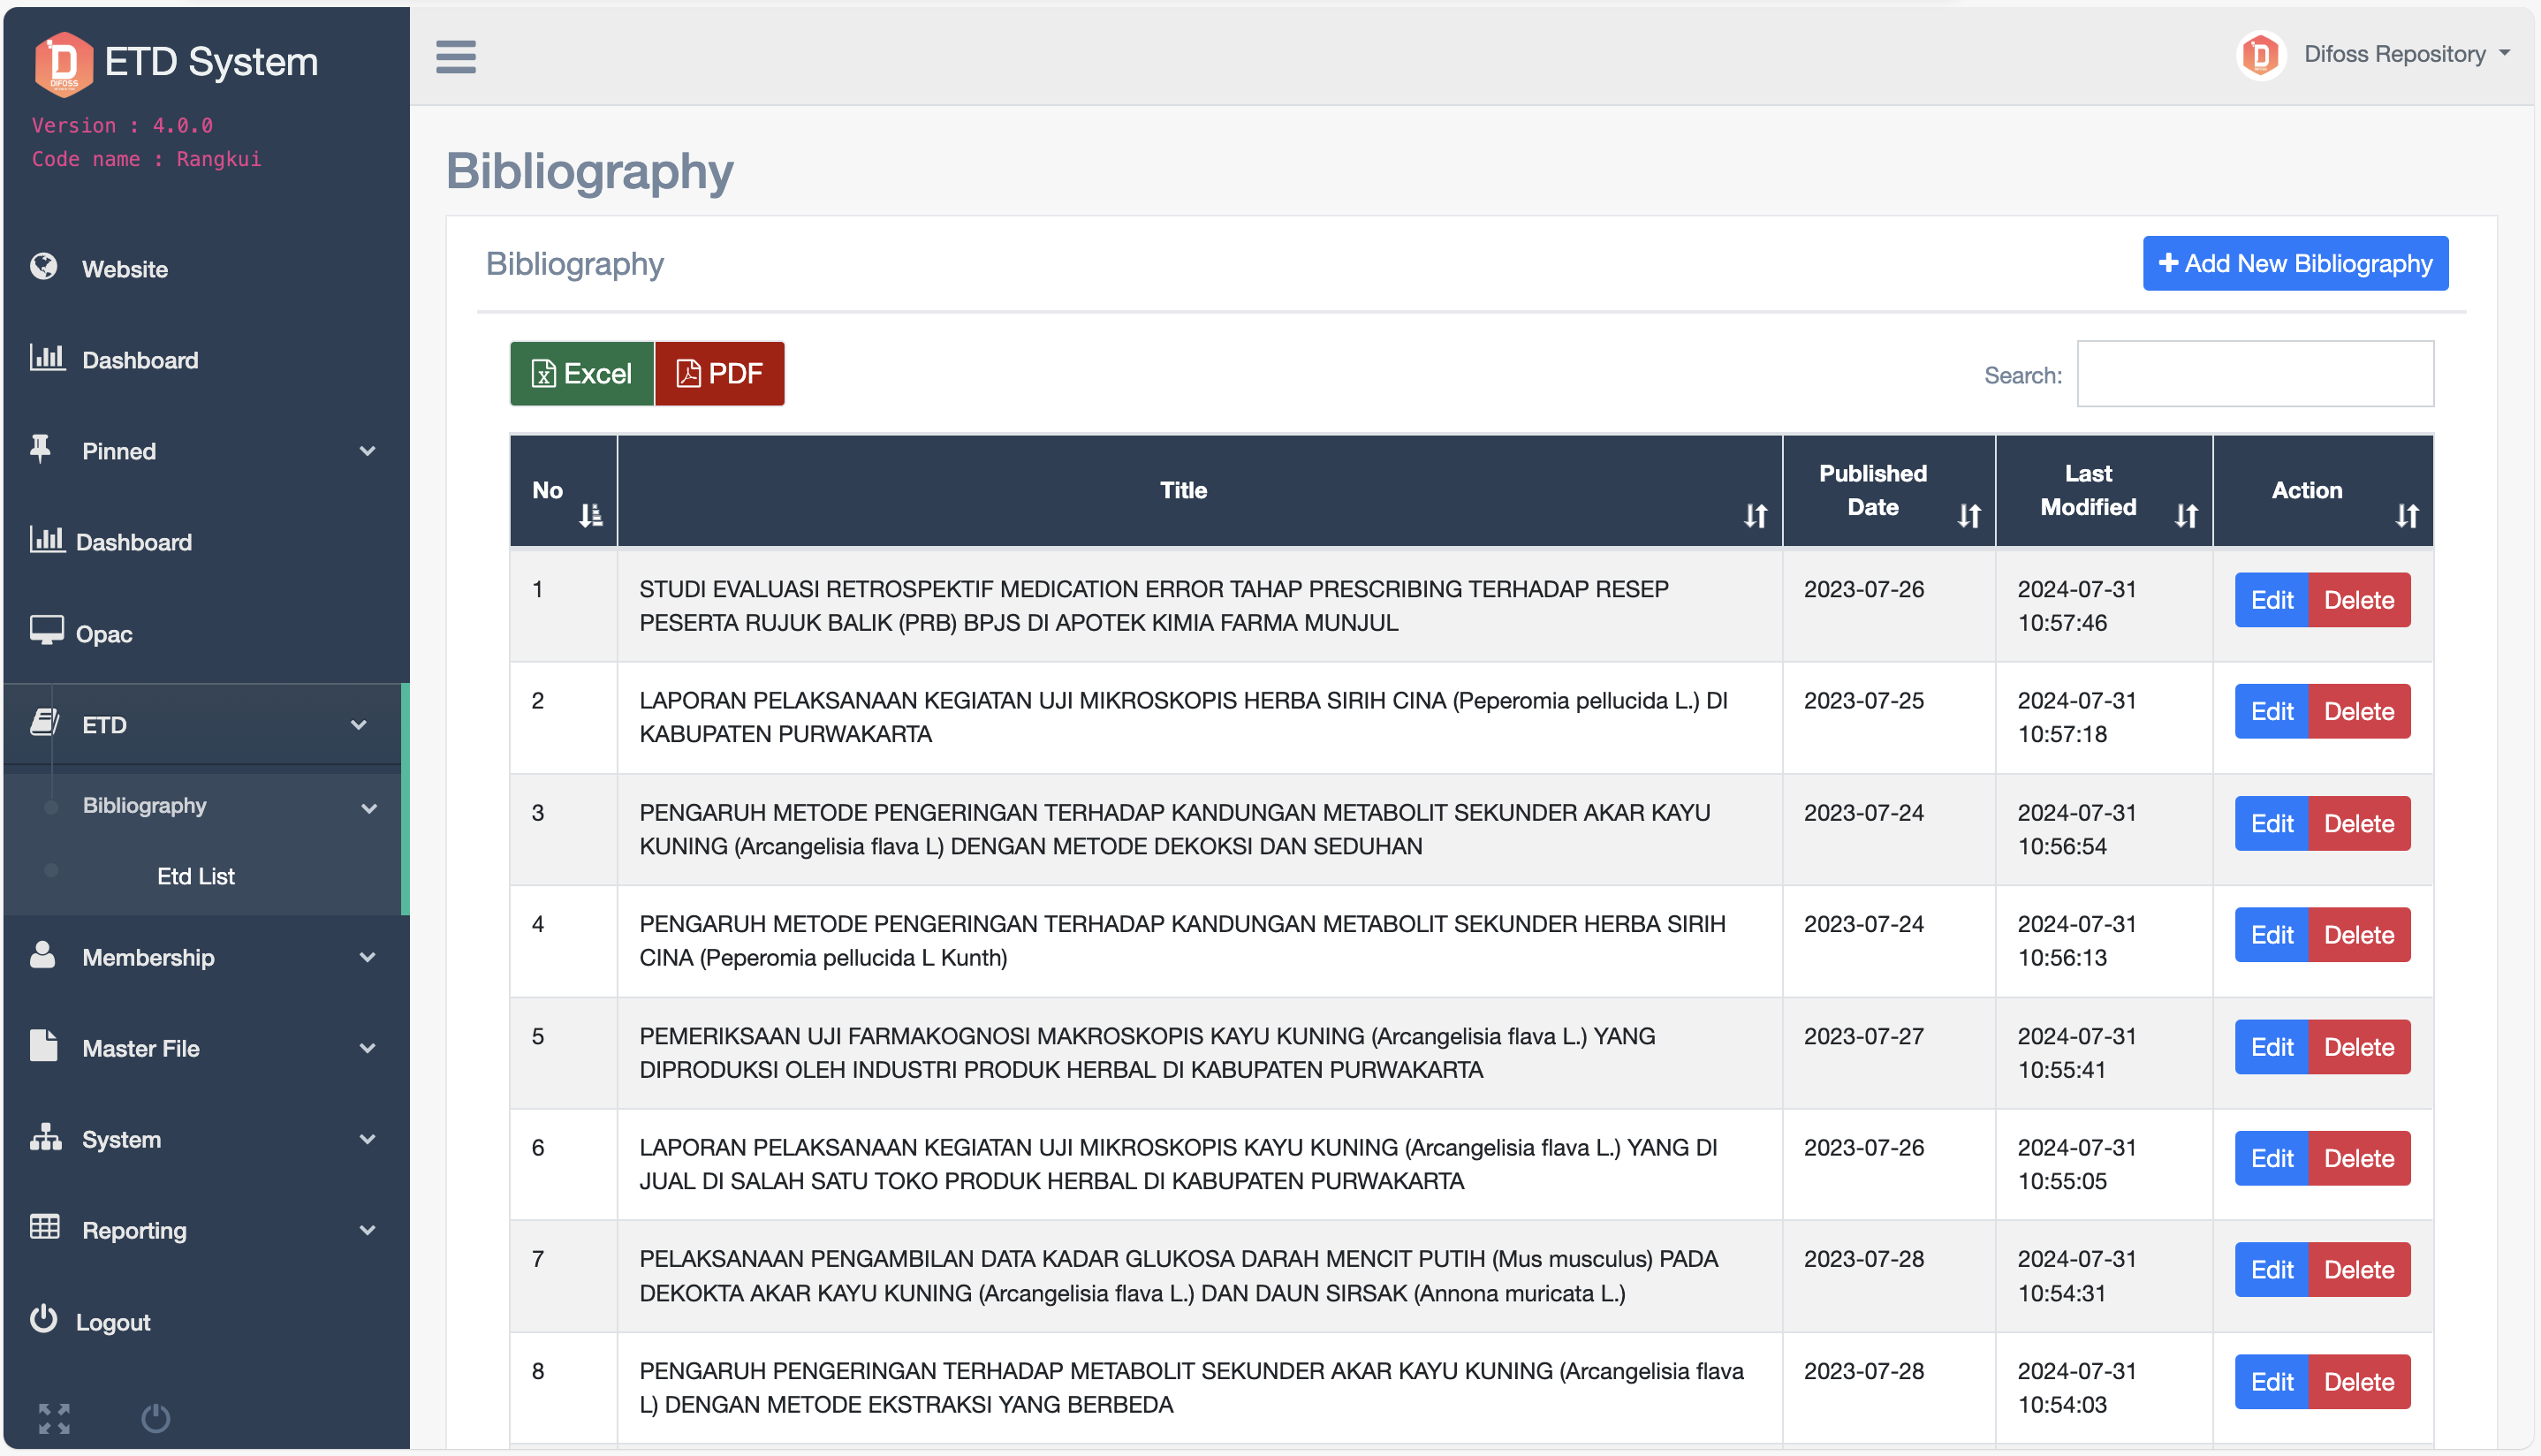Sort by Published Date column arrows
This screenshot has height=1456, width=2541.
click(x=1968, y=515)
